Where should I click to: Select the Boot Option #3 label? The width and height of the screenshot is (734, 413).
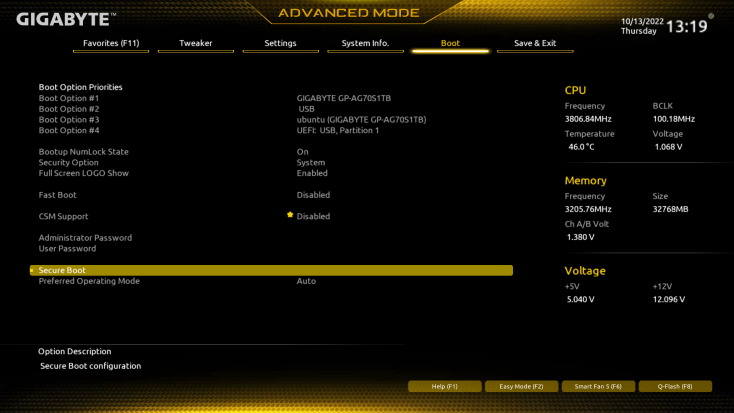point(69,120)
